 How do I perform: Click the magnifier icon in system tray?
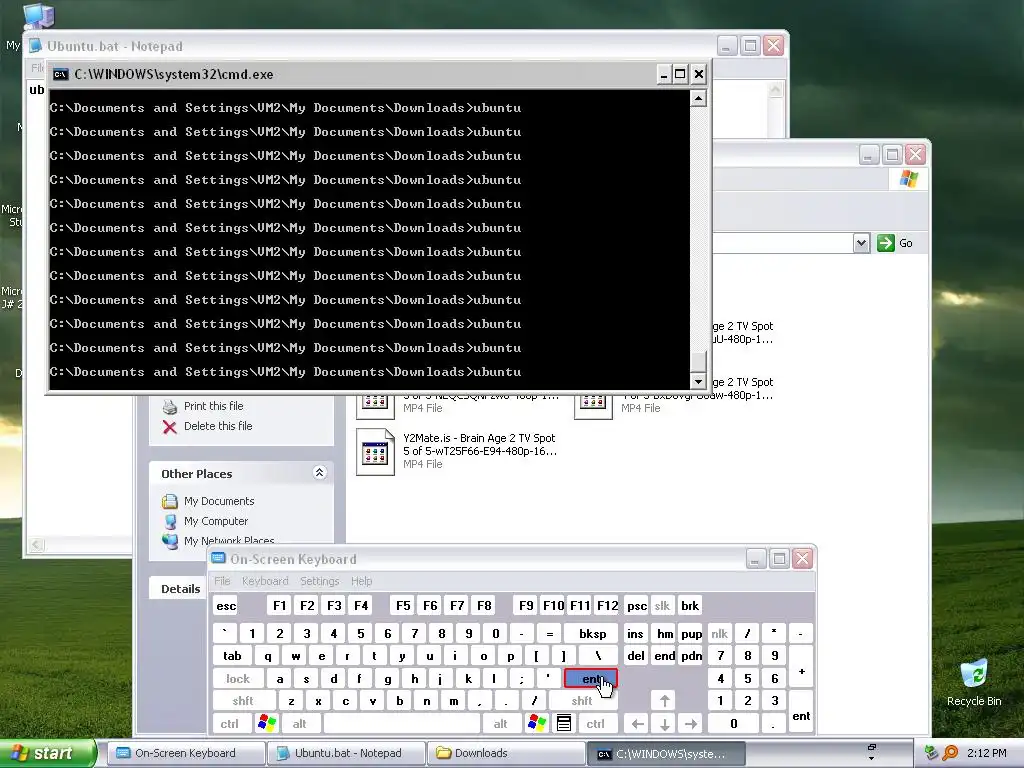(x=950, y=753)
